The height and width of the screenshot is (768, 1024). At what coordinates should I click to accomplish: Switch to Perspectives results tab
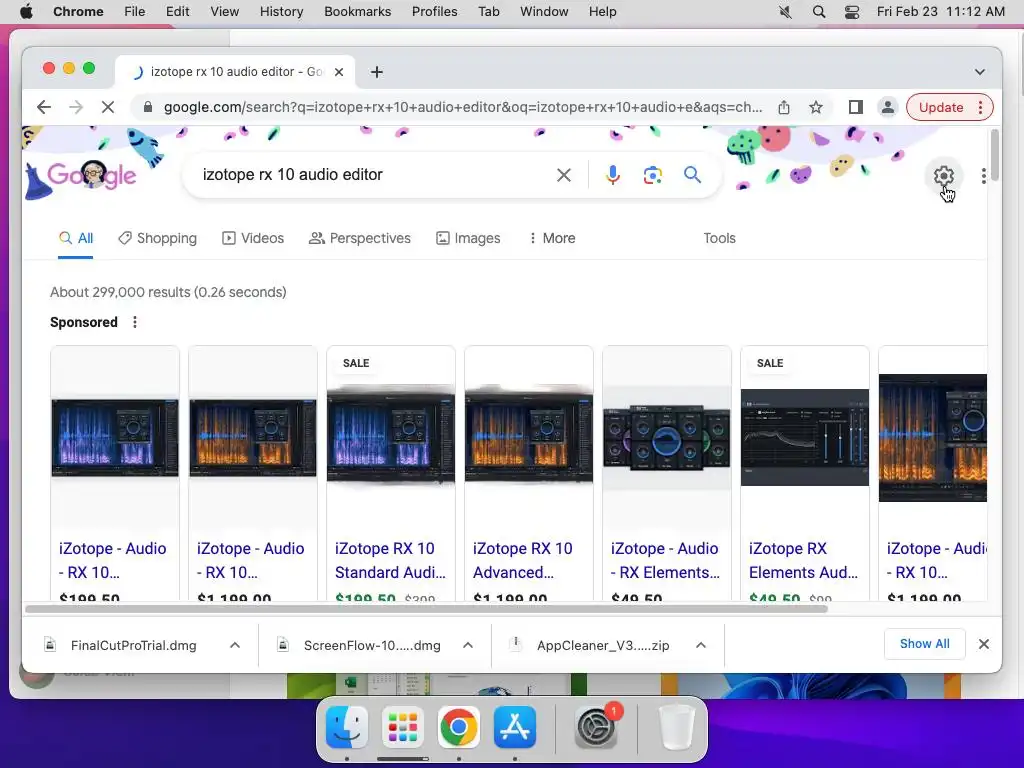pos(360,238)
